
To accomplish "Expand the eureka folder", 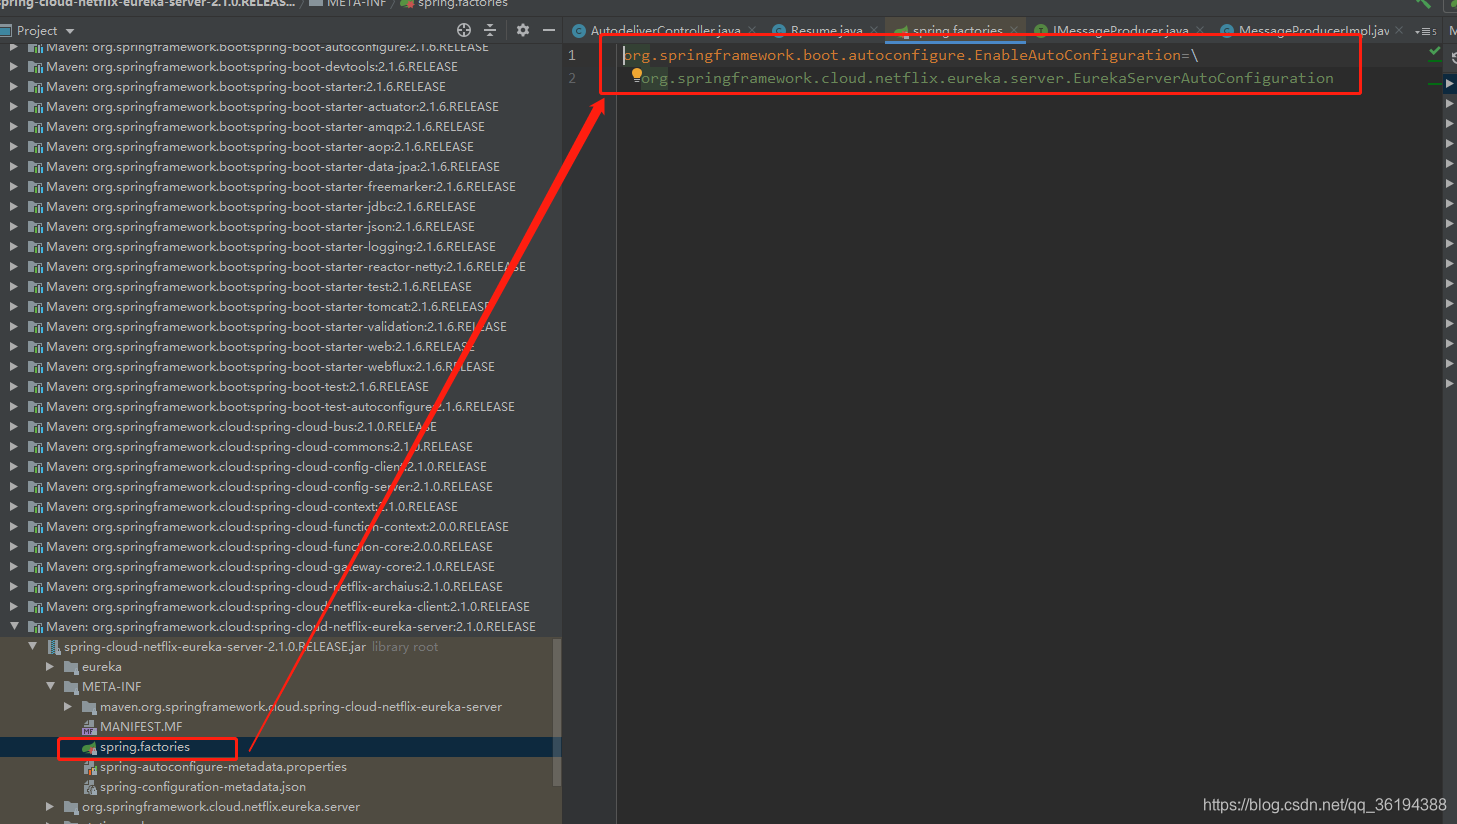I will click(x=50, y=667).
